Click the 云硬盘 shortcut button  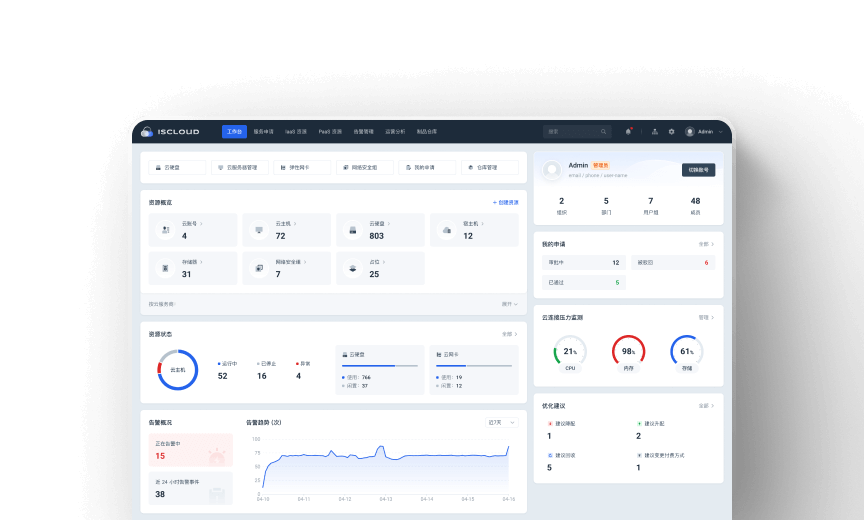pyautogui.click(x=178, y=168)
